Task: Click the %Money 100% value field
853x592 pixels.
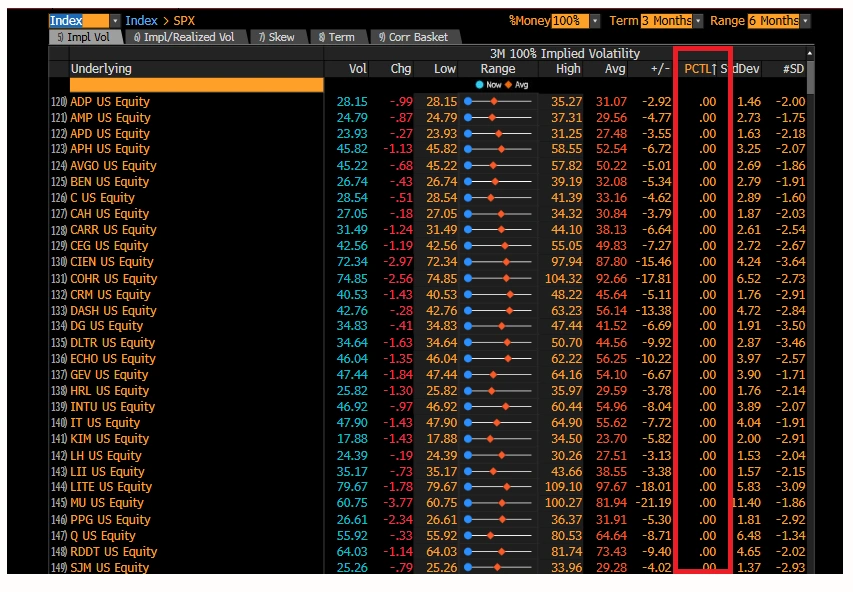Action: (570, 21)
